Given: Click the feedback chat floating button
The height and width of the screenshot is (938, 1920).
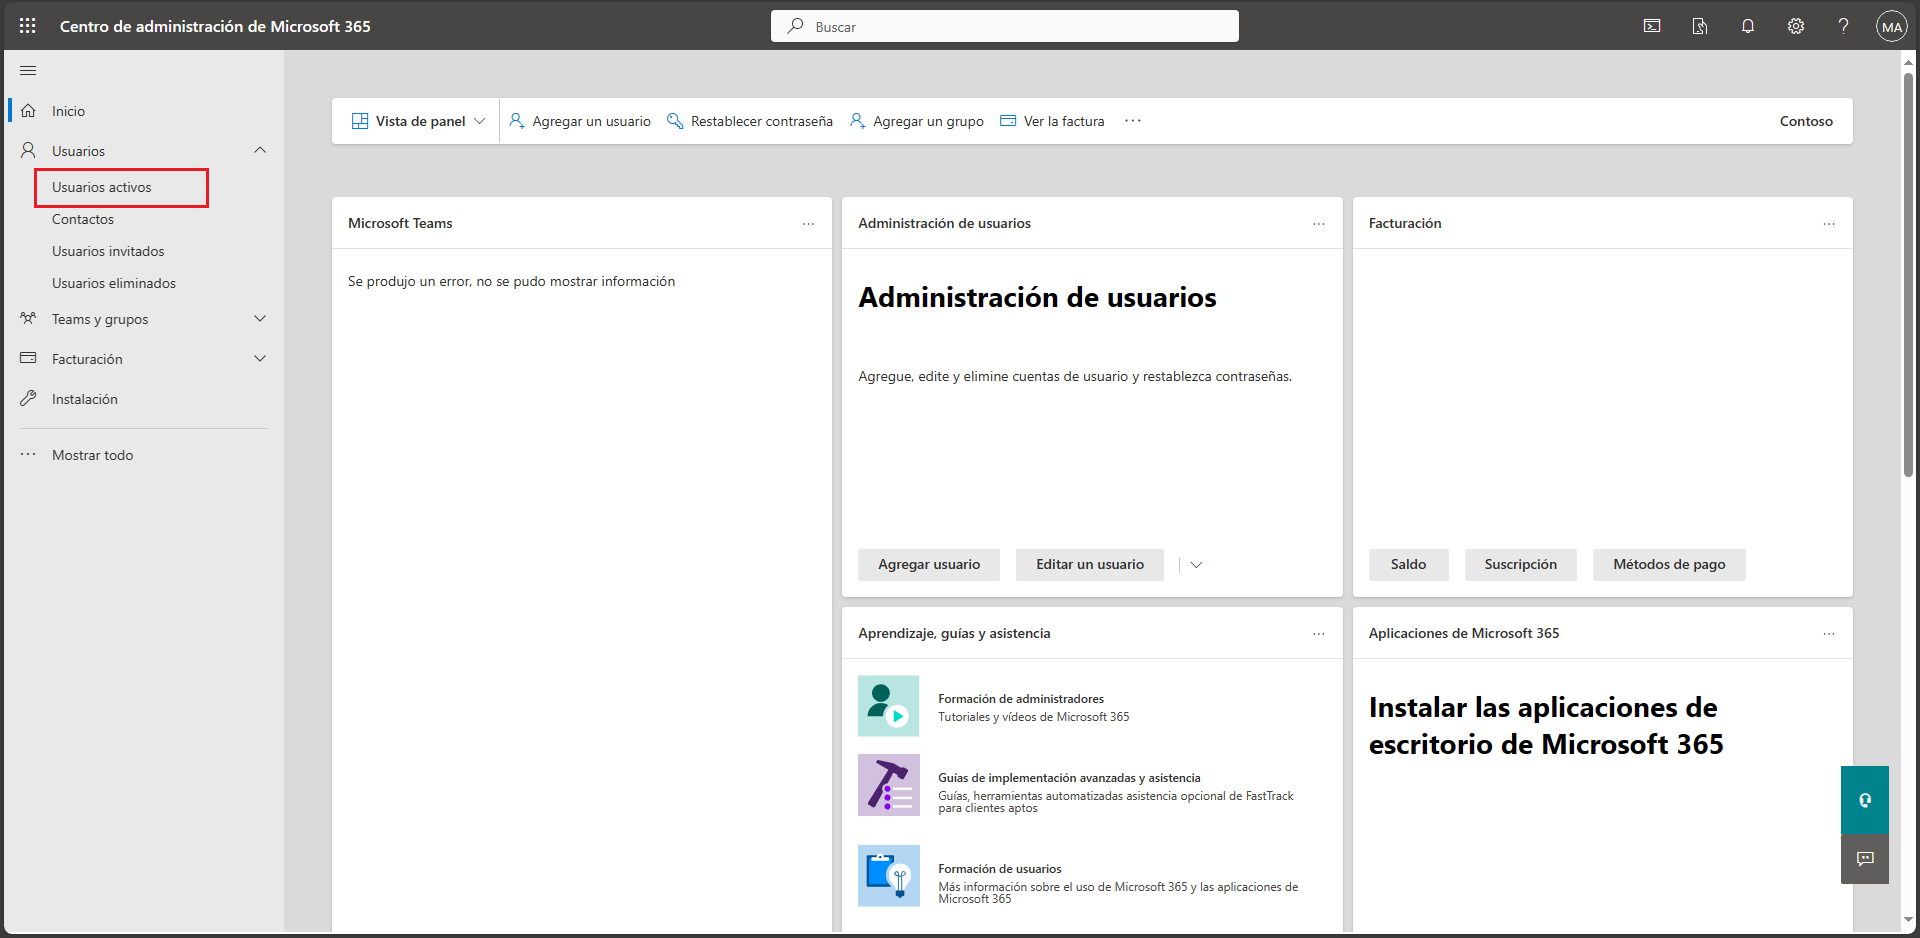Looking at the screenshot, I should tap(1865, 859).
